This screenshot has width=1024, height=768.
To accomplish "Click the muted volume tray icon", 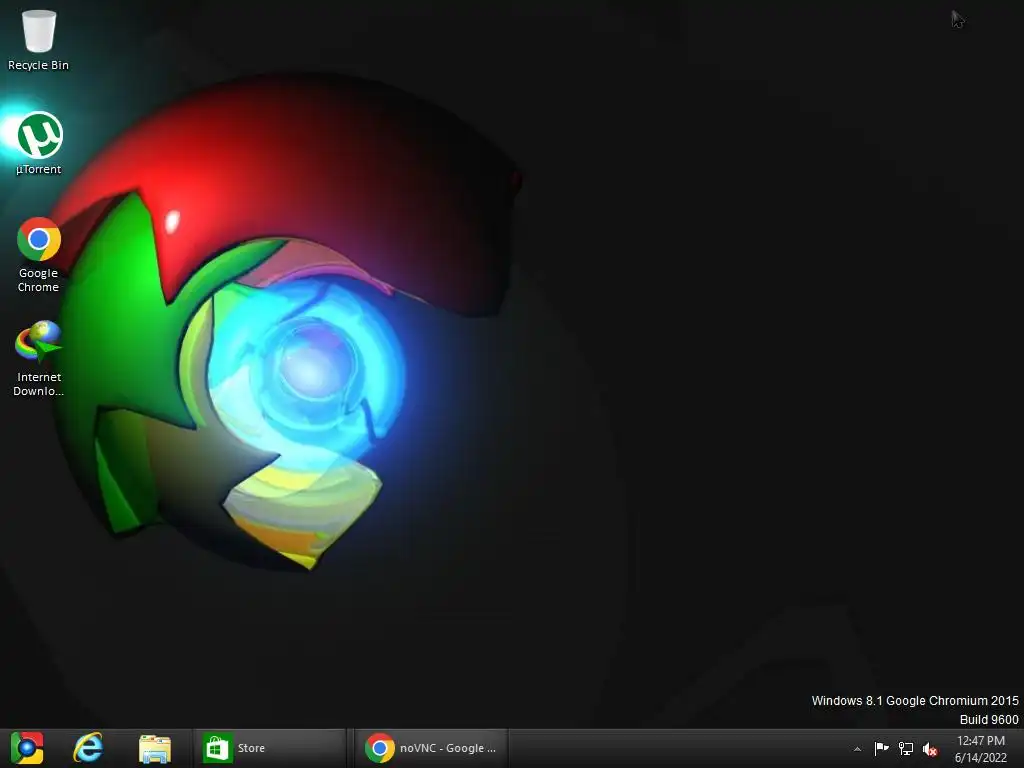I will 930,749.
